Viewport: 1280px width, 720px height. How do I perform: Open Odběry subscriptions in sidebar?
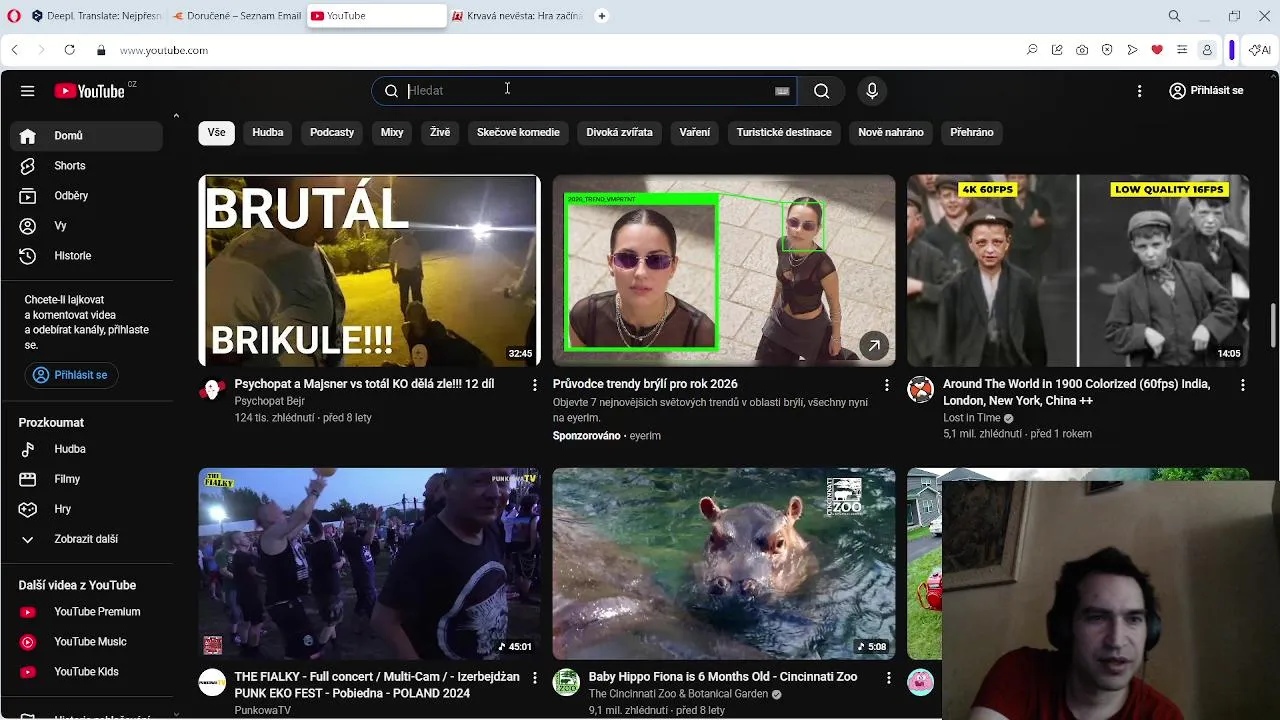[86, 196]
